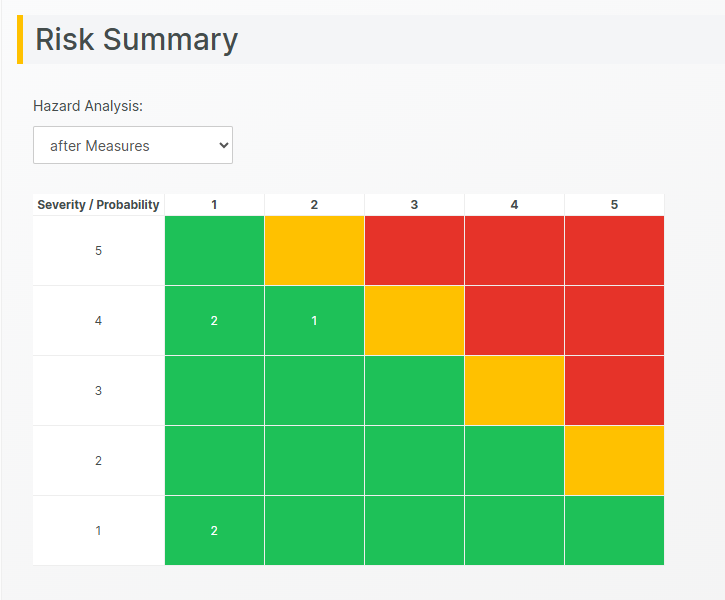Screen dimensions: 725x600
Task: Click red cell at severity 5, probability 5
Action: (614, 251)
